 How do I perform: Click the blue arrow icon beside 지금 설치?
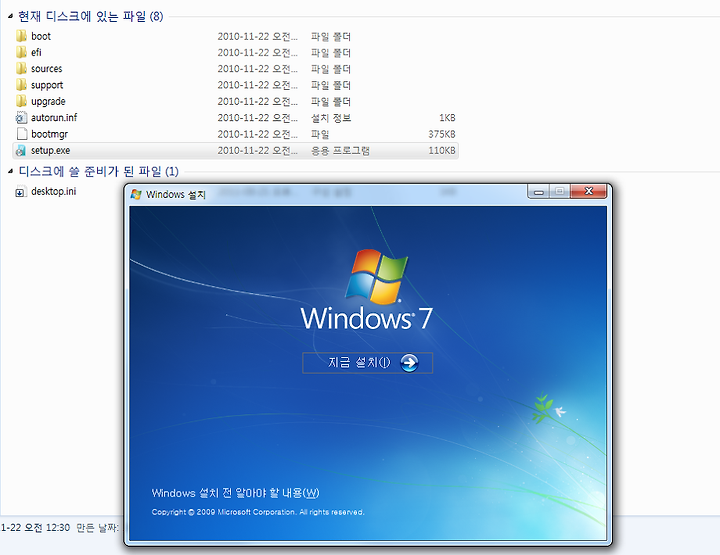(x=409, y=363)
